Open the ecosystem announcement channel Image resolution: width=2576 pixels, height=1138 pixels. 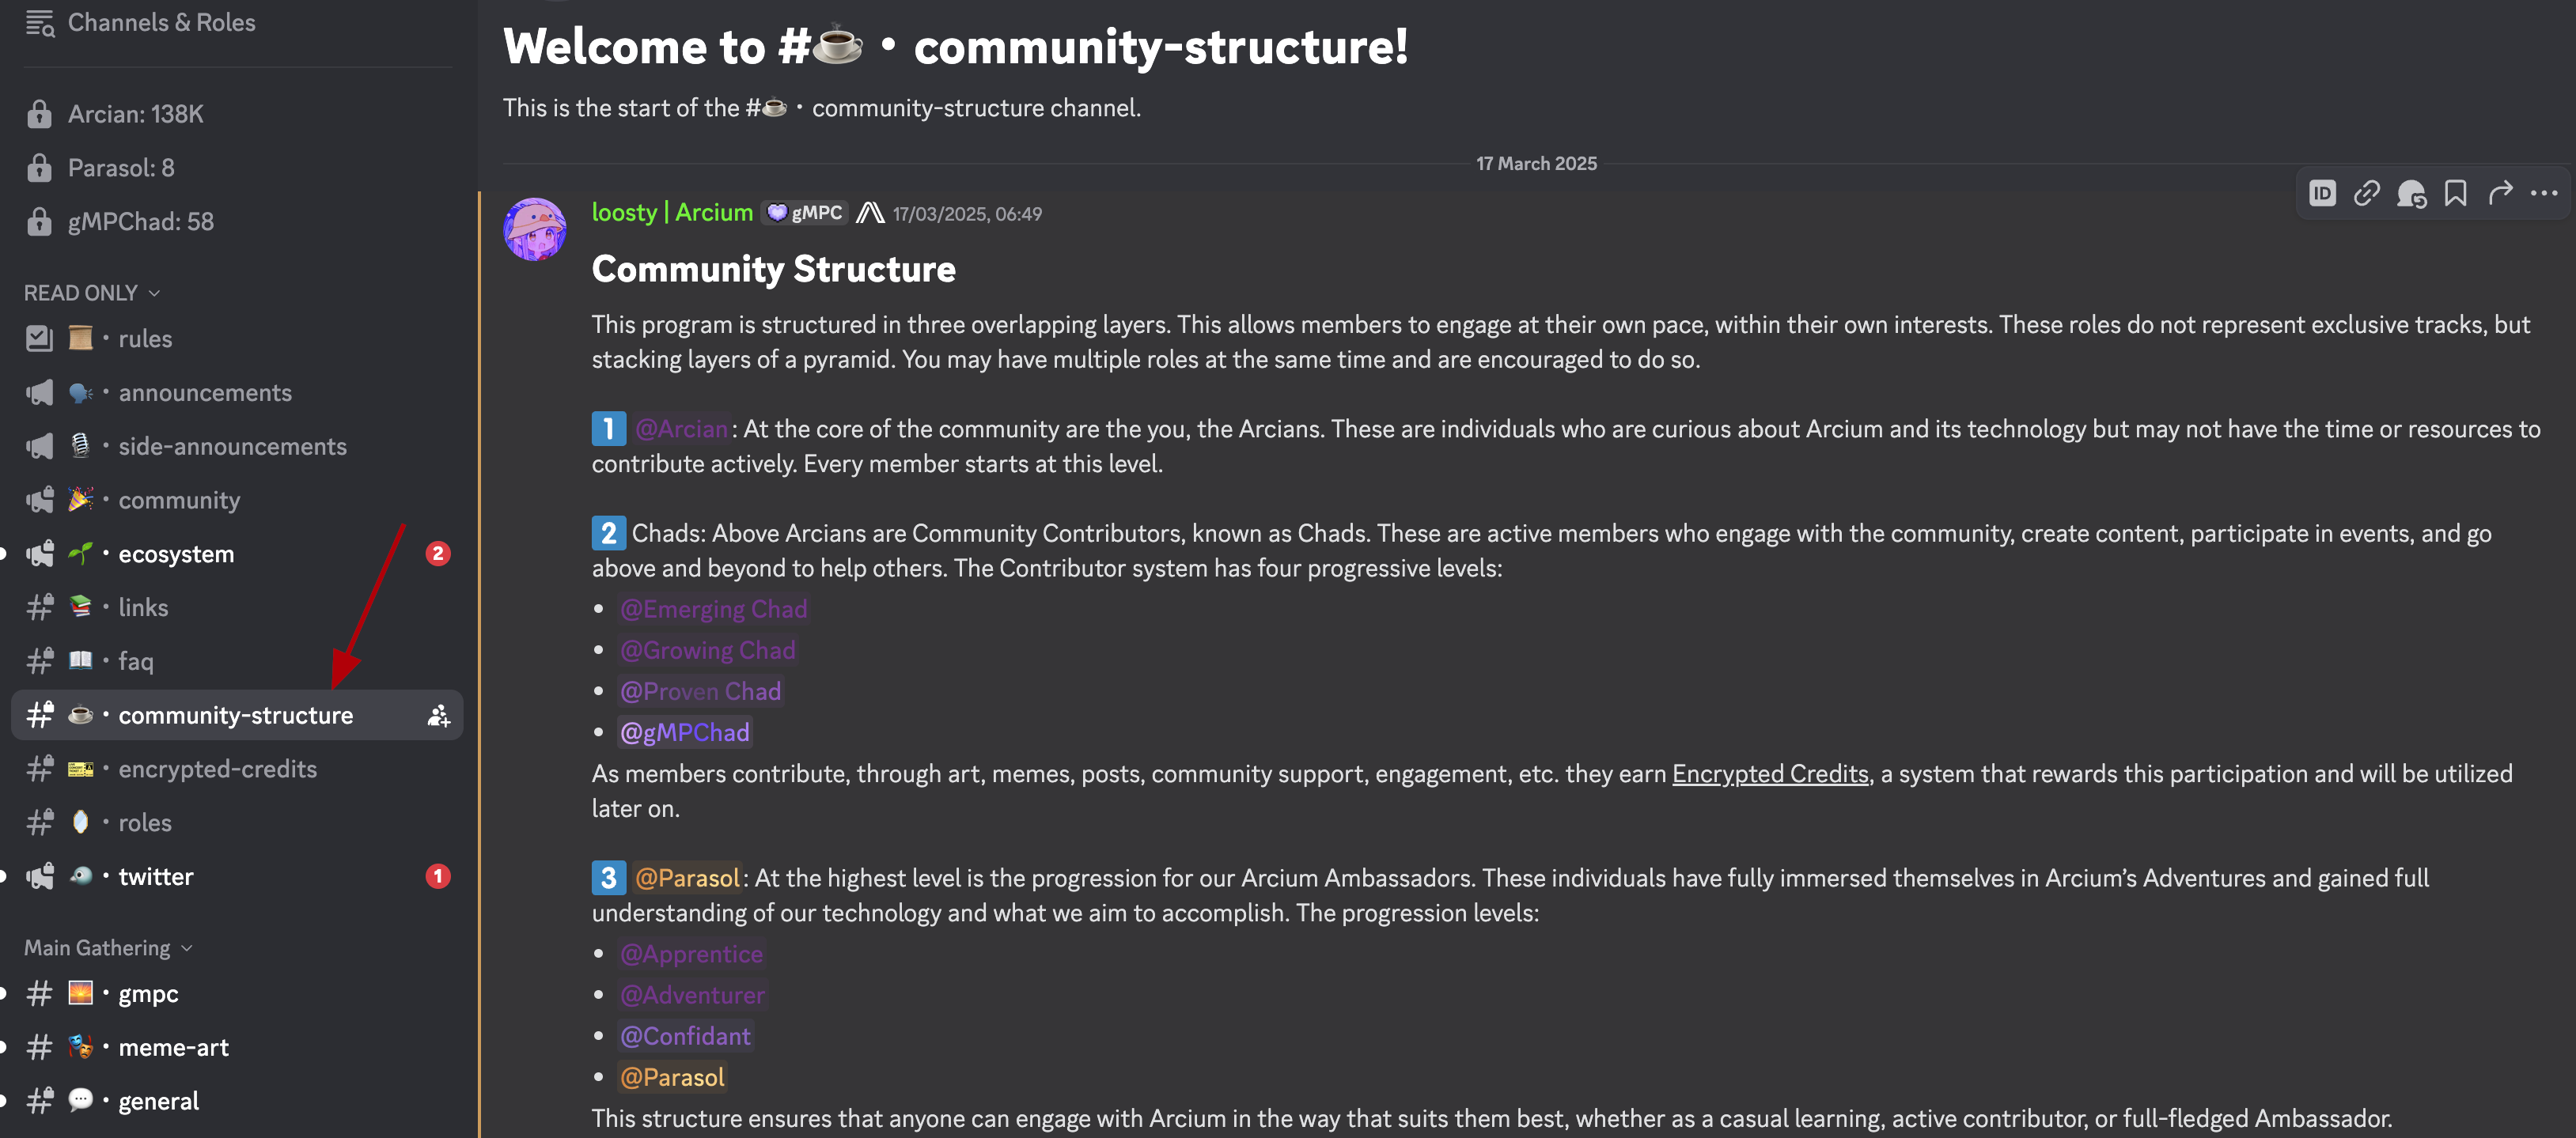176,554
